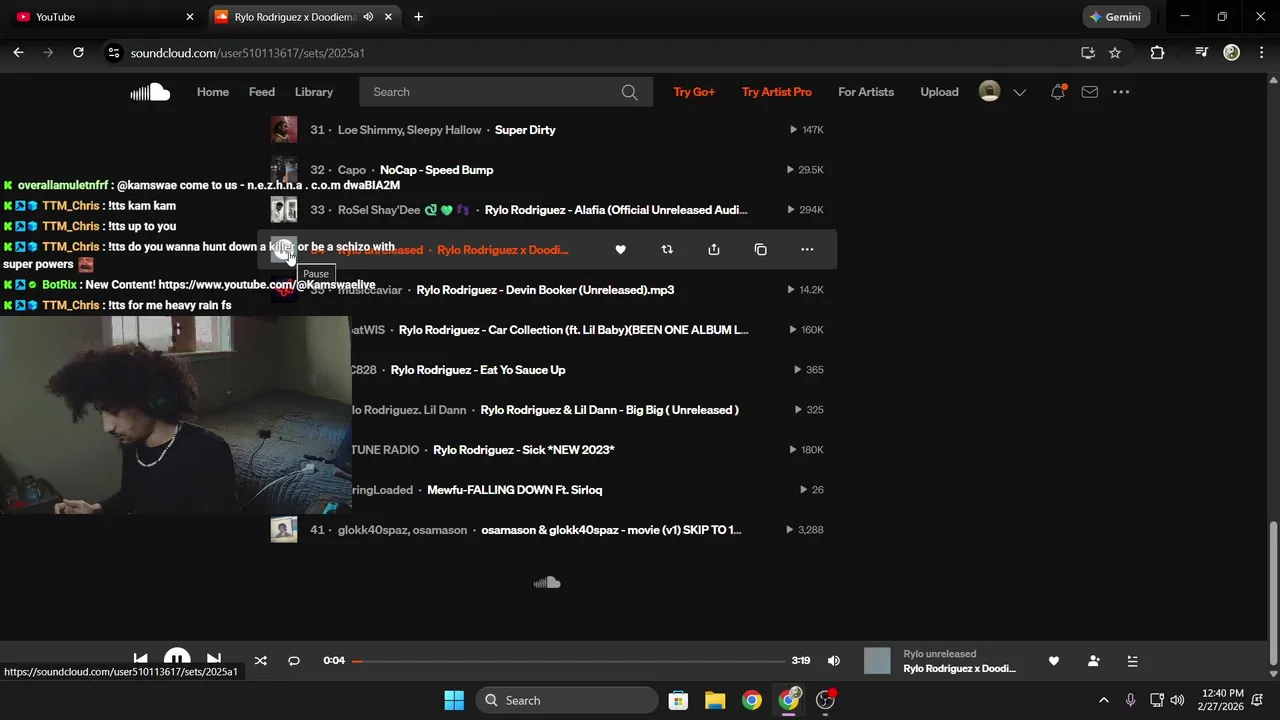1280x720 pixels.
Task: Click the Try Artist Pro link
Action: point(777,92)
